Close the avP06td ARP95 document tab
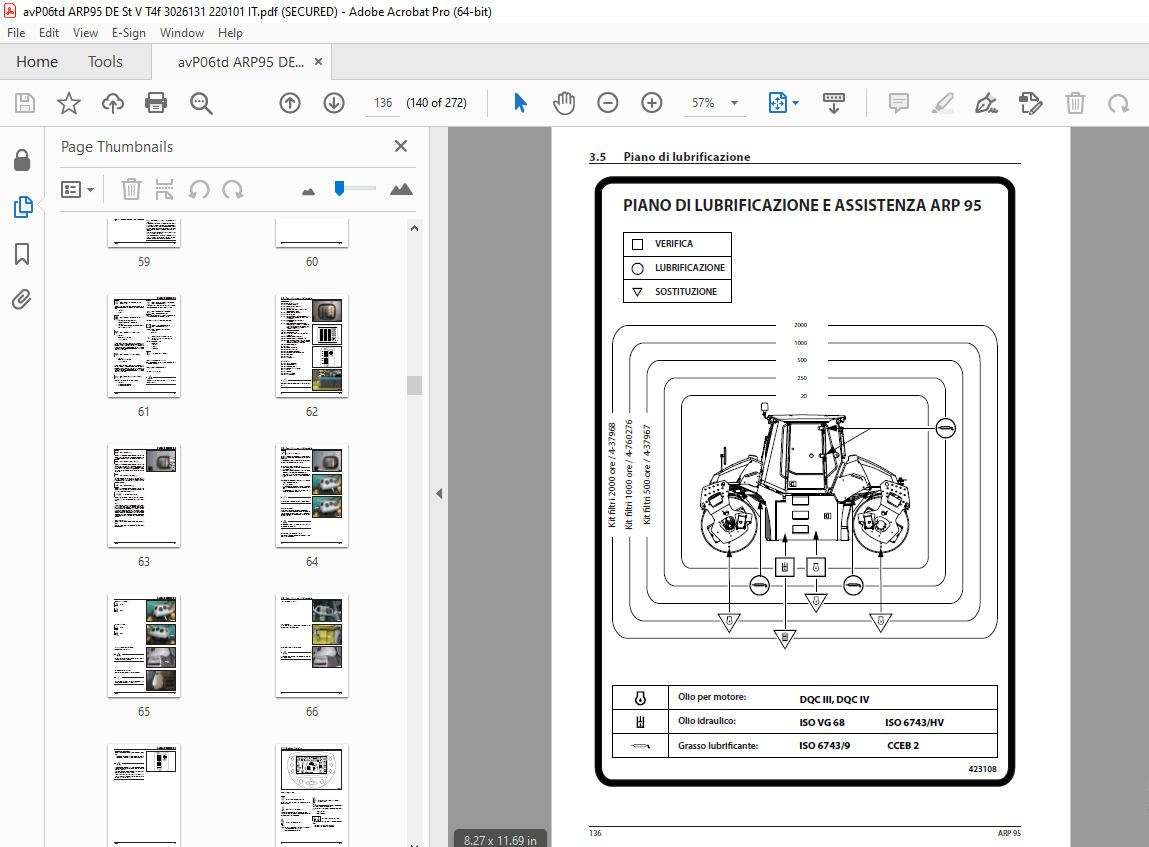Viewport: 1149px width, 847px height. (x=318, y=62)
